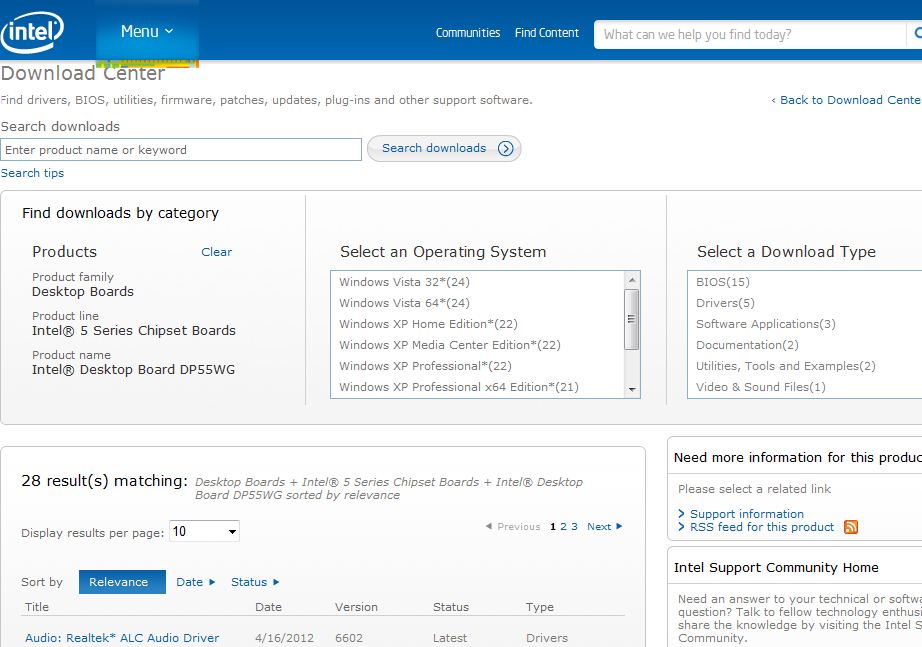922x647 pixels.
Task: Select Utilities, Tools and Examples(2)
Action: coord(786,366)
